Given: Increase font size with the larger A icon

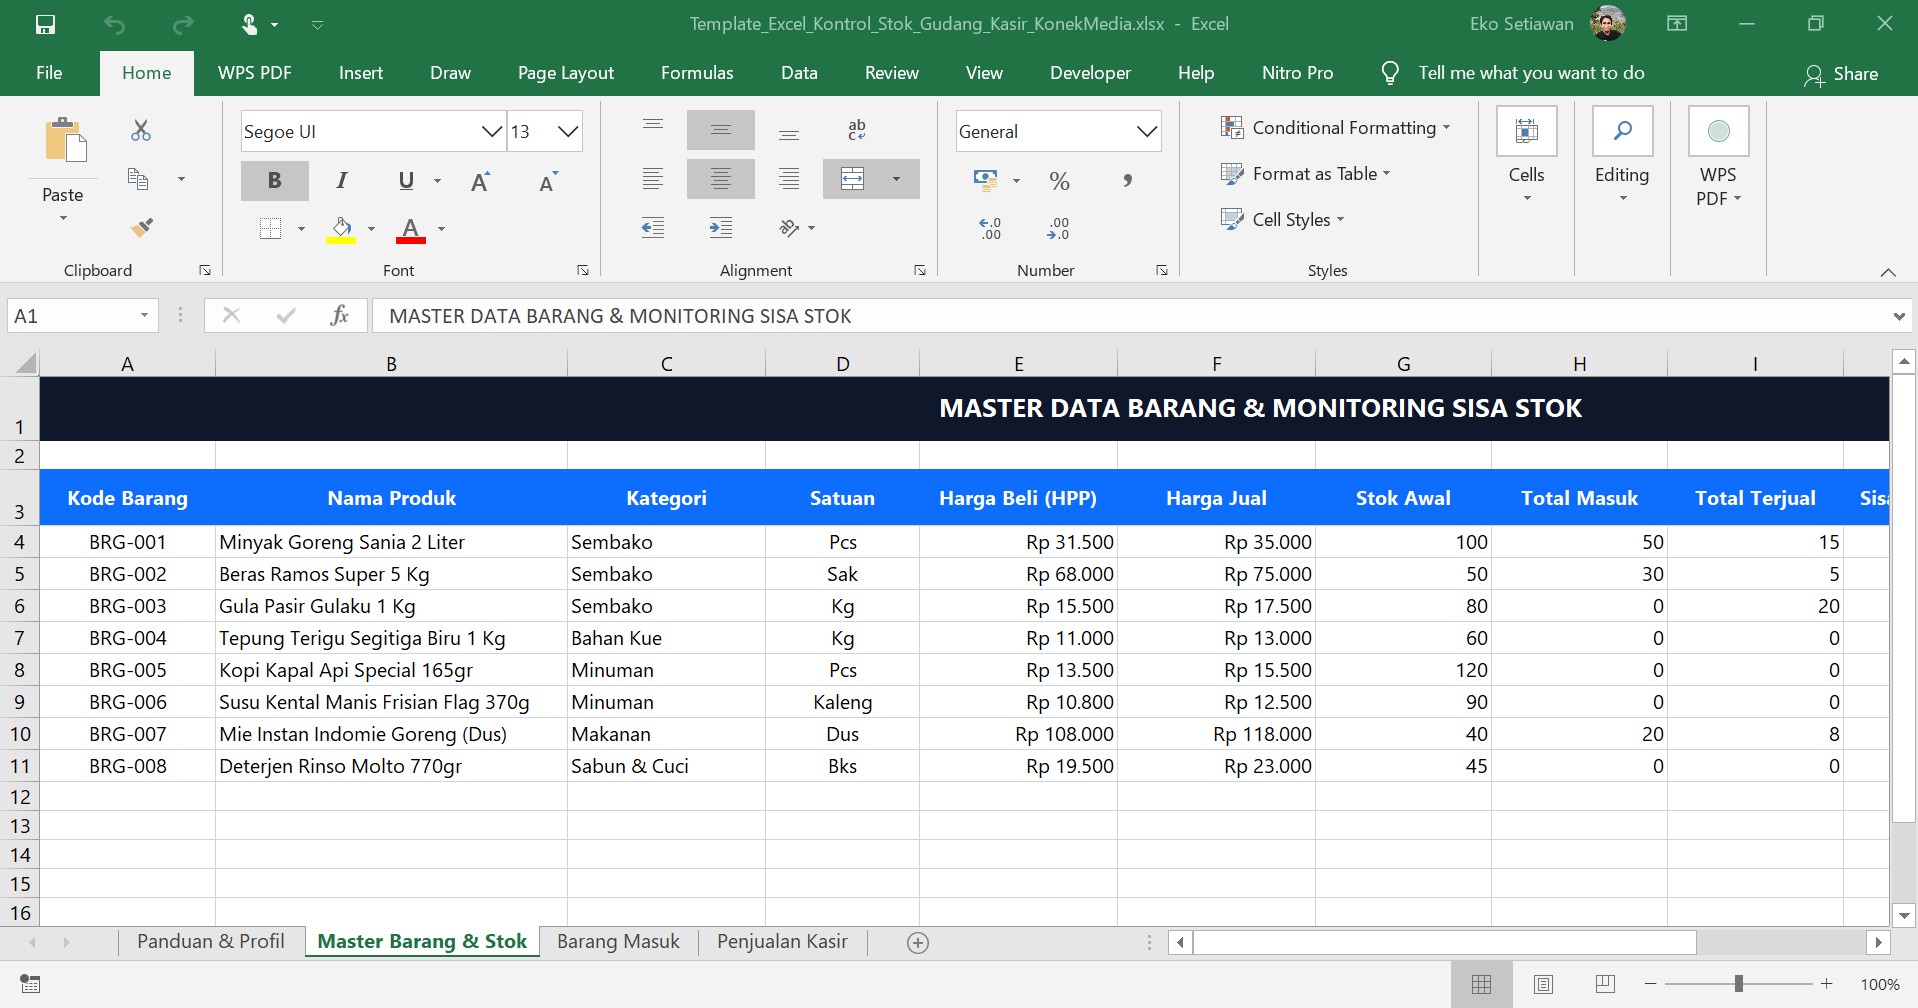Looking at the screenshot, I should 480,181.
